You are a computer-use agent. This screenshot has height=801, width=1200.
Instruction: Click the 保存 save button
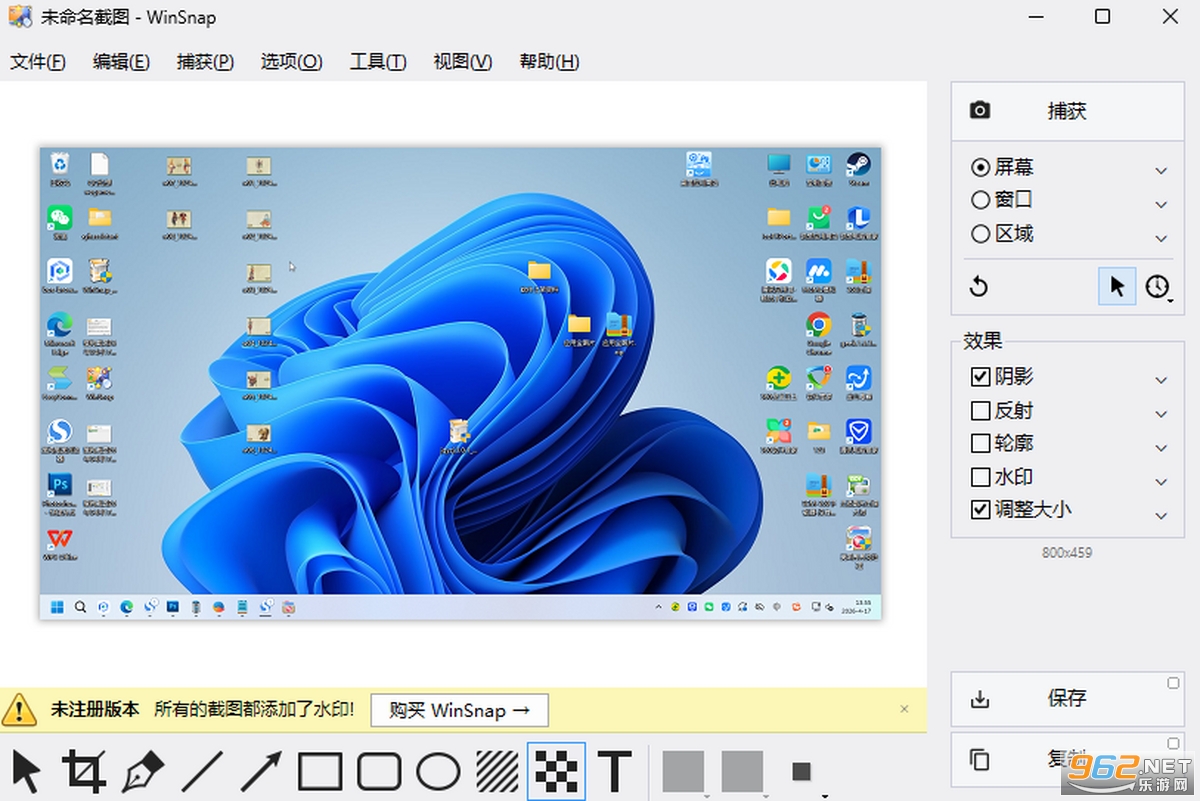point(1067,698)
